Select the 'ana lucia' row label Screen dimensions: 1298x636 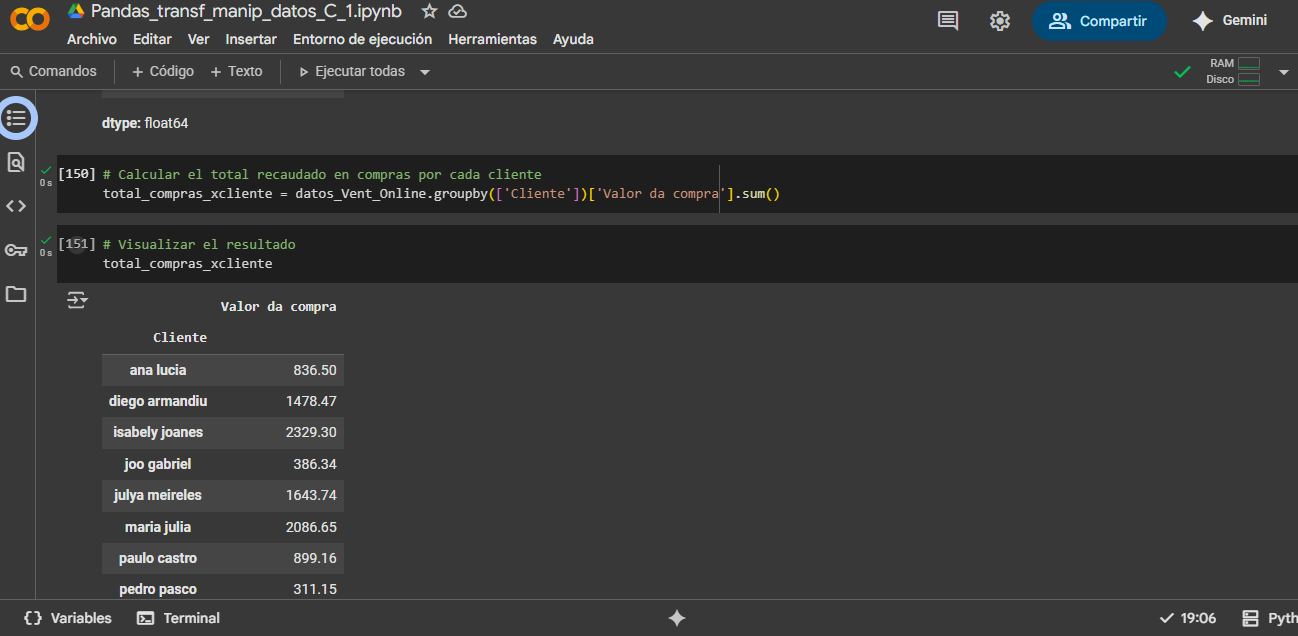tap(158, 370)
